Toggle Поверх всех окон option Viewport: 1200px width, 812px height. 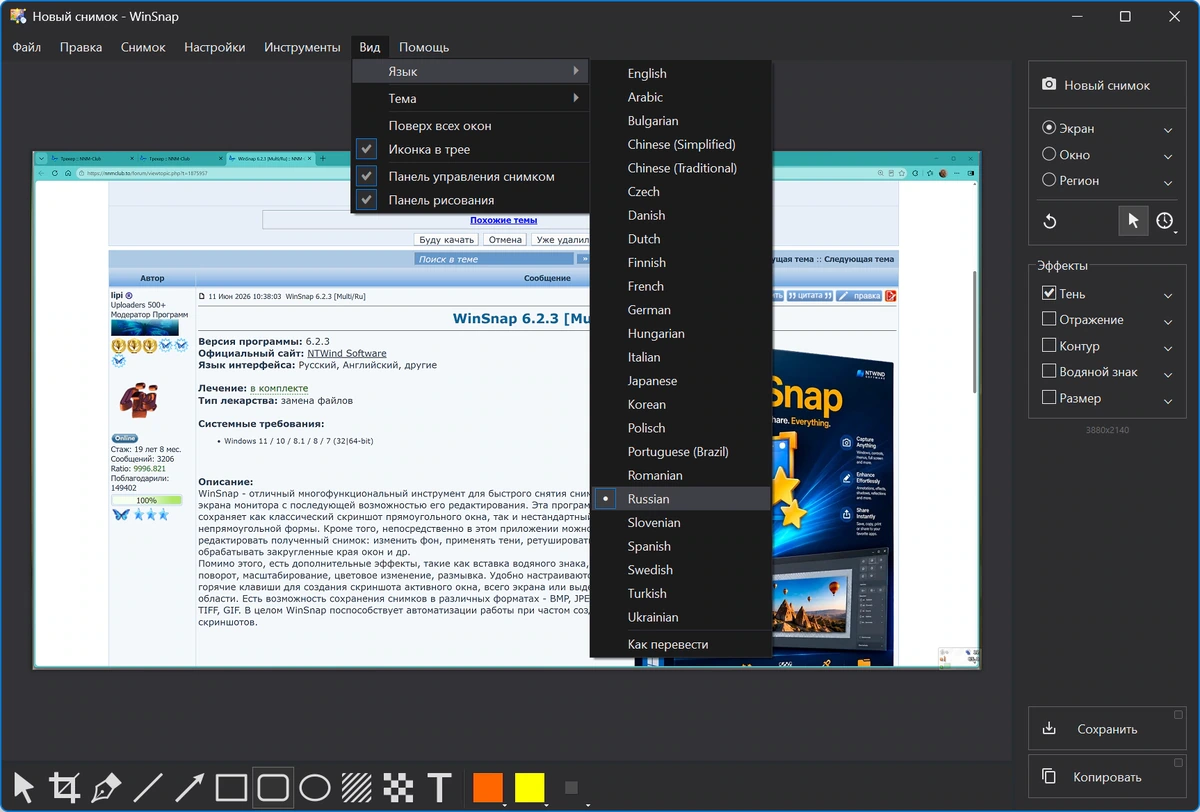point(470,126)
